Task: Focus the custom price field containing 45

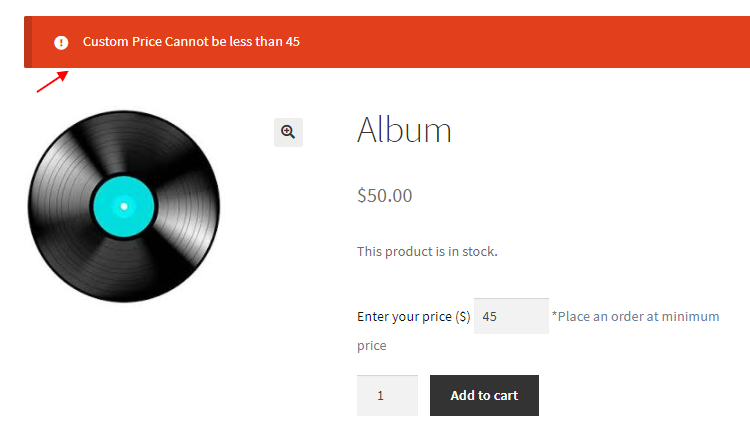Action: (x=511, y=316)
